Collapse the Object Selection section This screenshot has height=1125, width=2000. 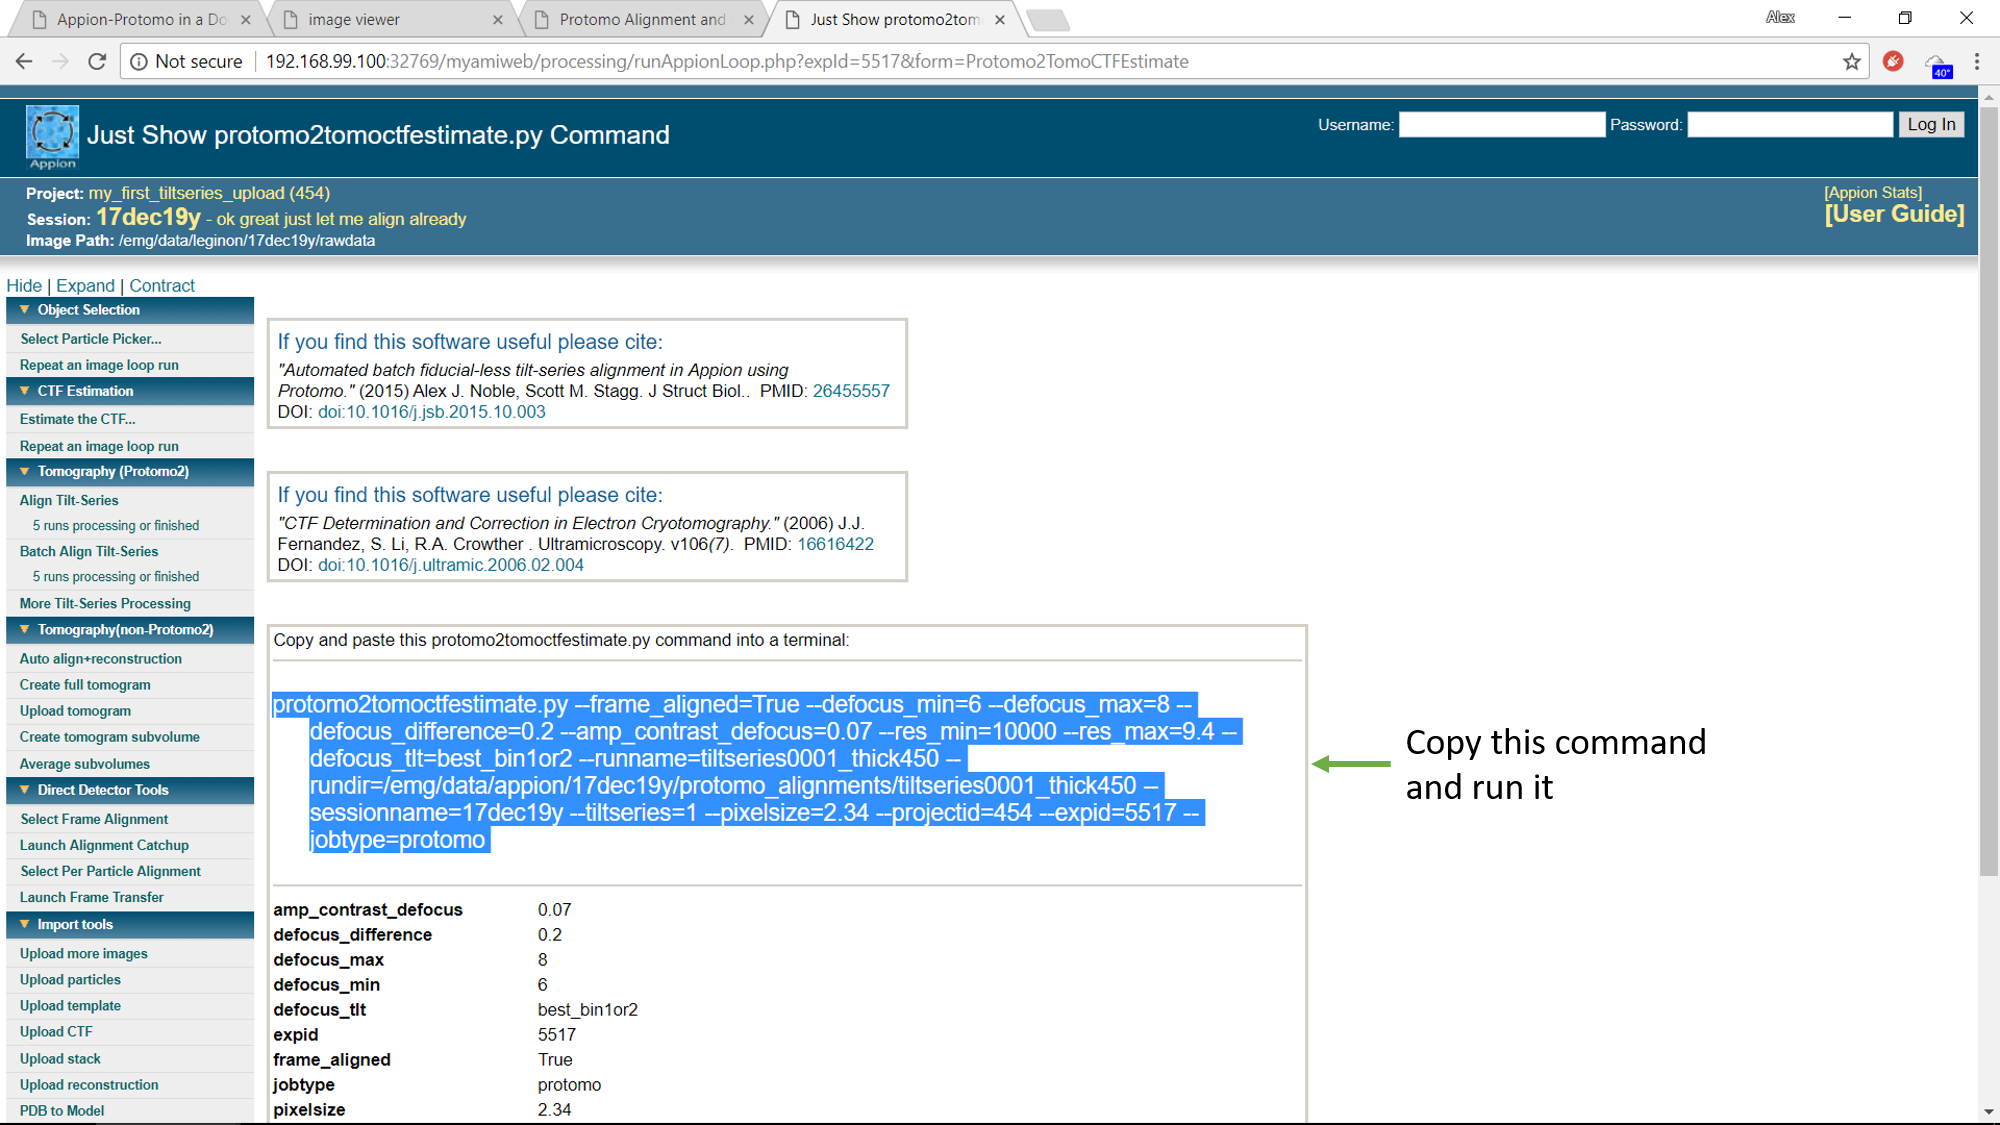click(x=25, y=310)
